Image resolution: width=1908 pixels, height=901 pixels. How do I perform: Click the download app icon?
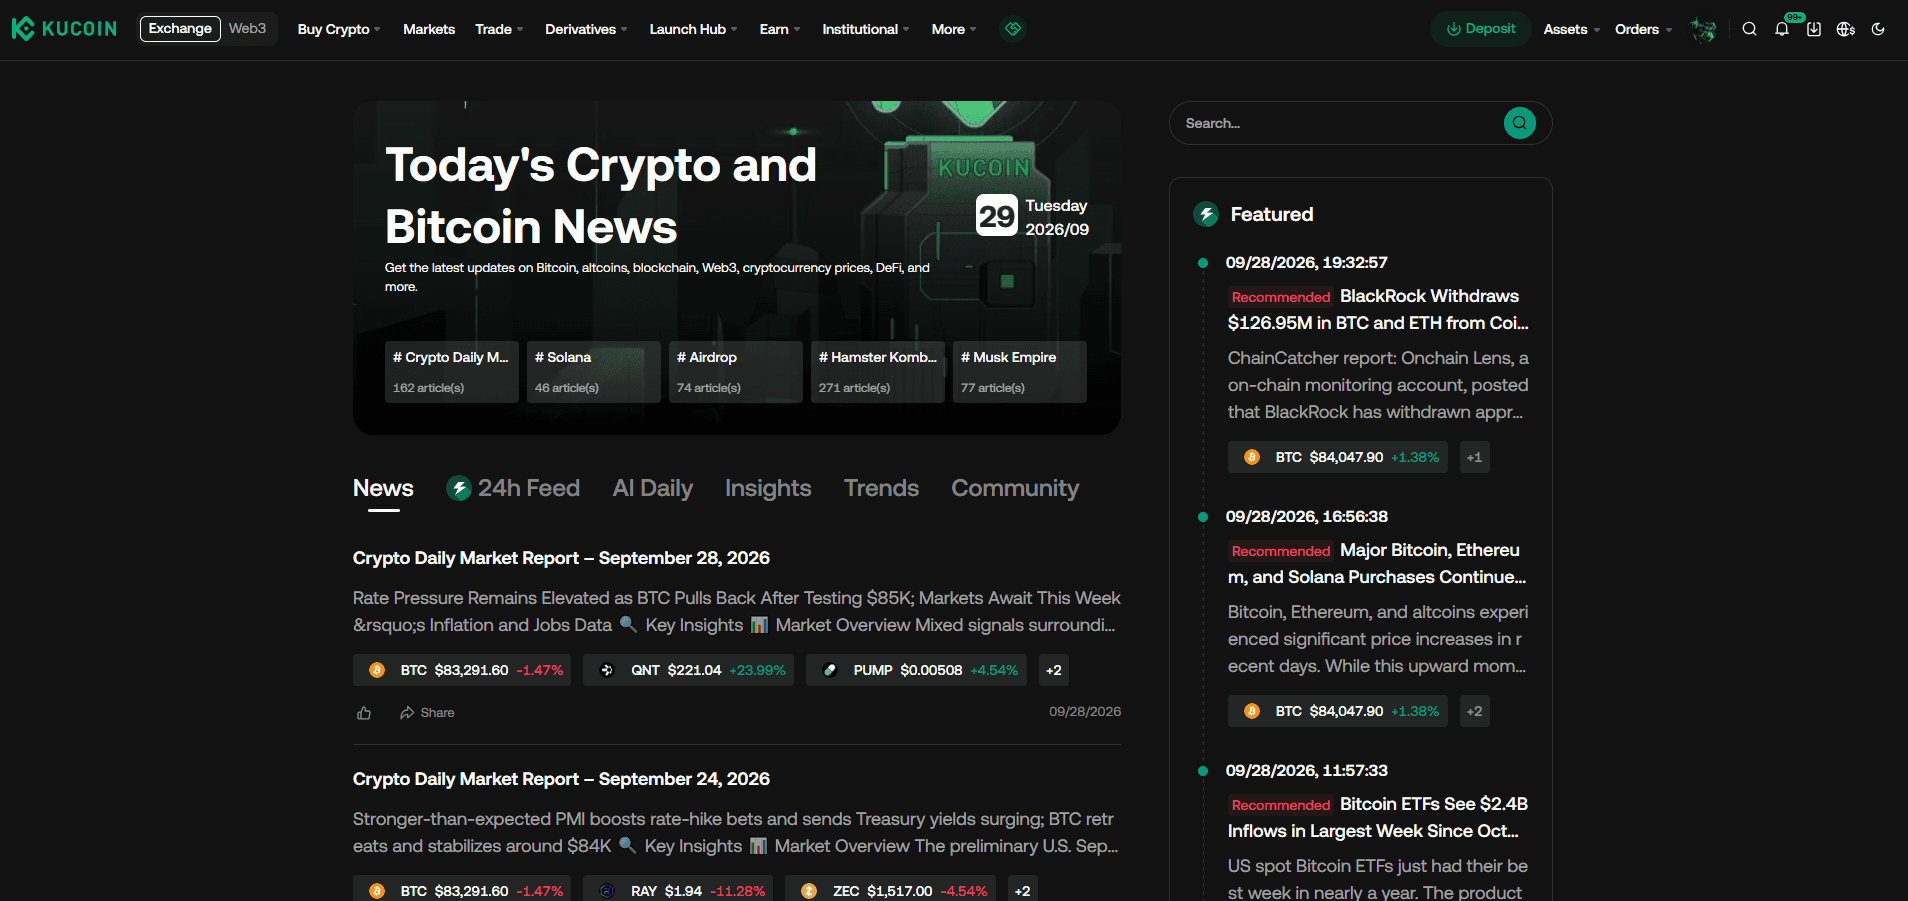coord(1814,29)
